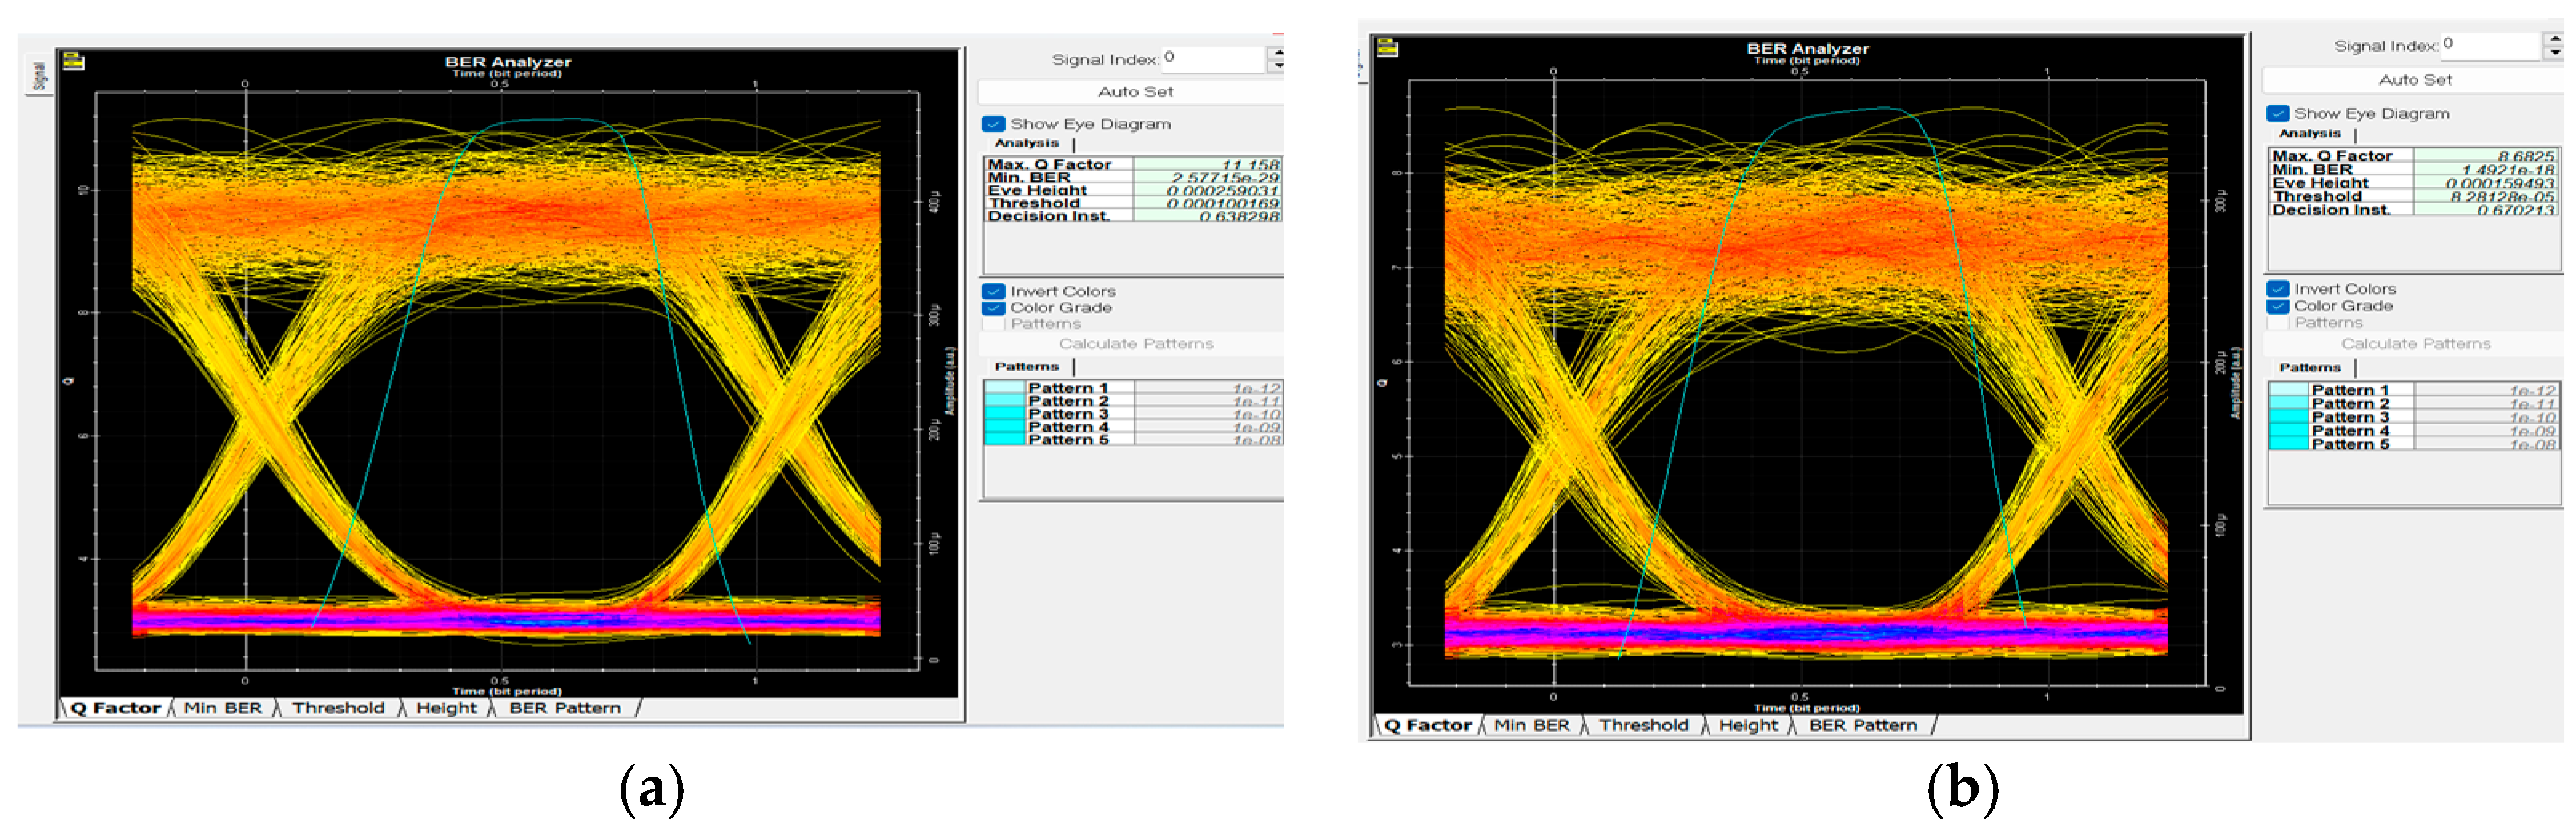Click the Eye Height value 0.000259031

pyautogui.click(x=1207, y=190)
